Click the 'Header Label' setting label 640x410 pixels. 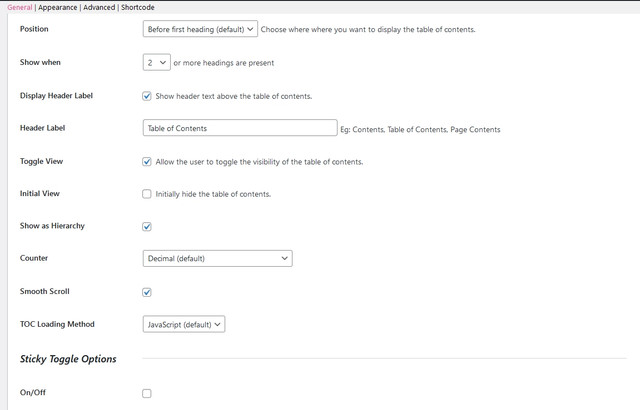42,128
